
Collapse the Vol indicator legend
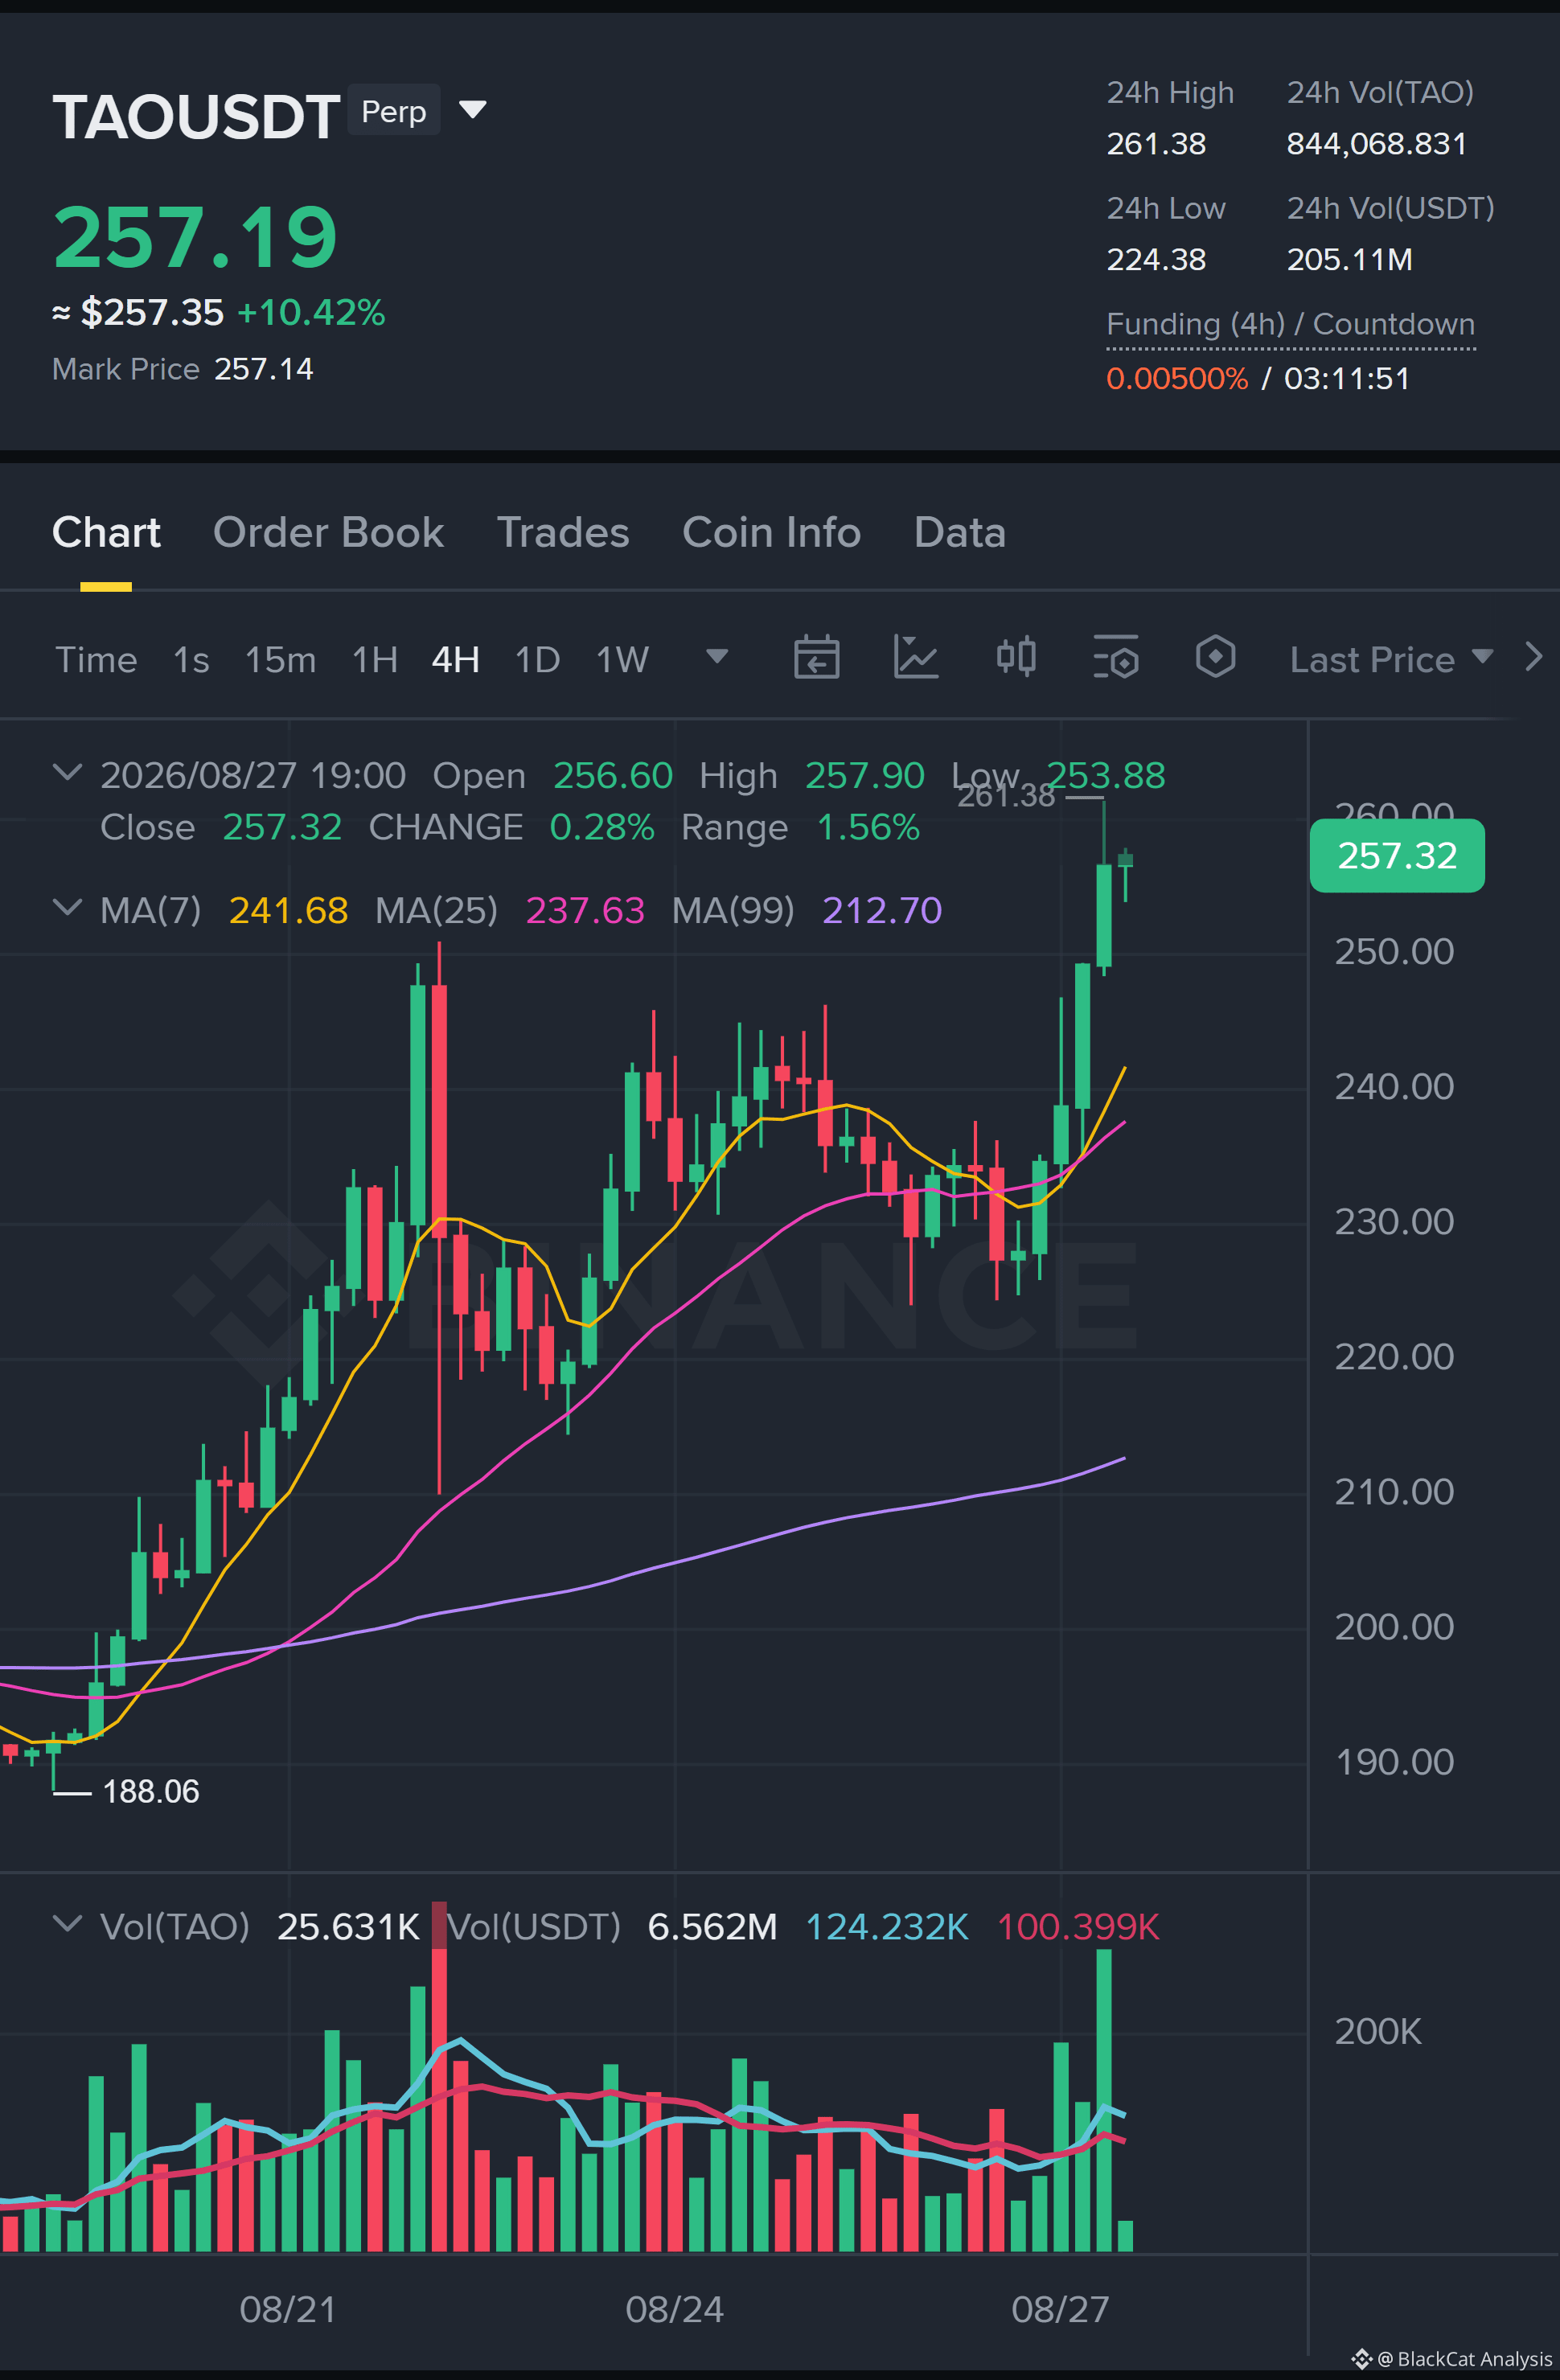click(67, 1923)
